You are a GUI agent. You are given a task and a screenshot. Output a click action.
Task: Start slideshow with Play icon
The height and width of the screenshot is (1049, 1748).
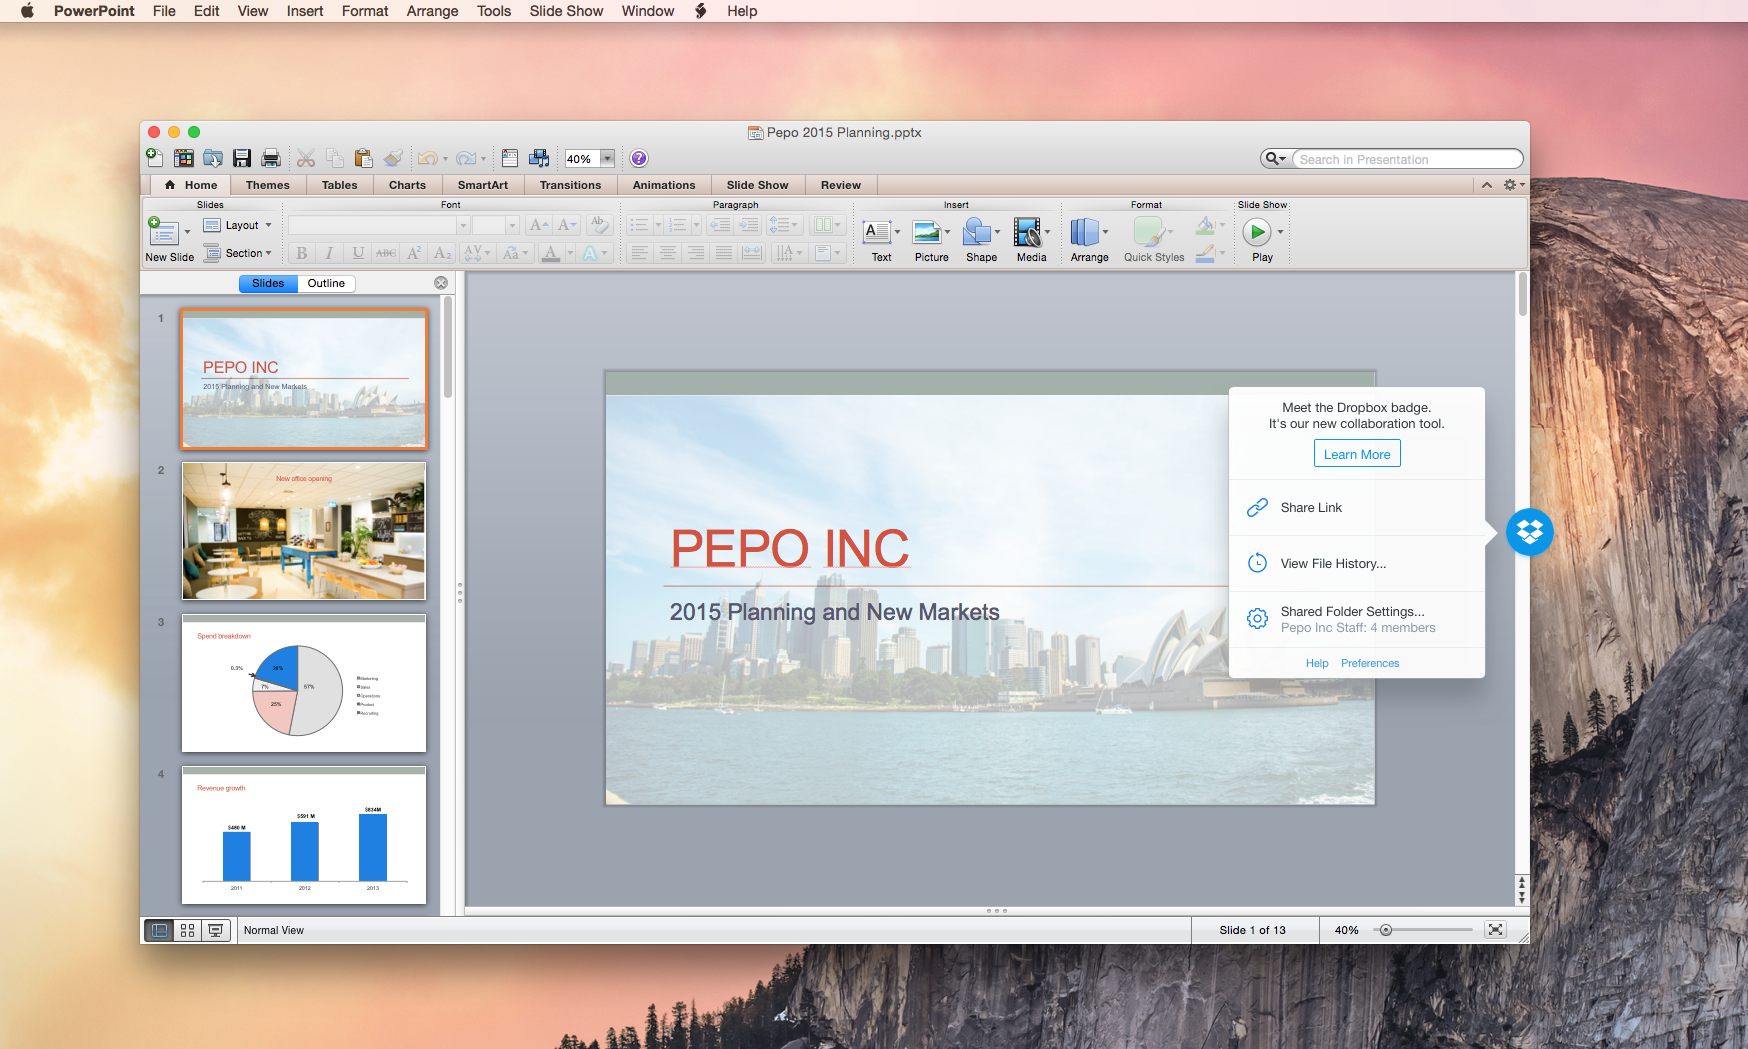coord(1256,232)
